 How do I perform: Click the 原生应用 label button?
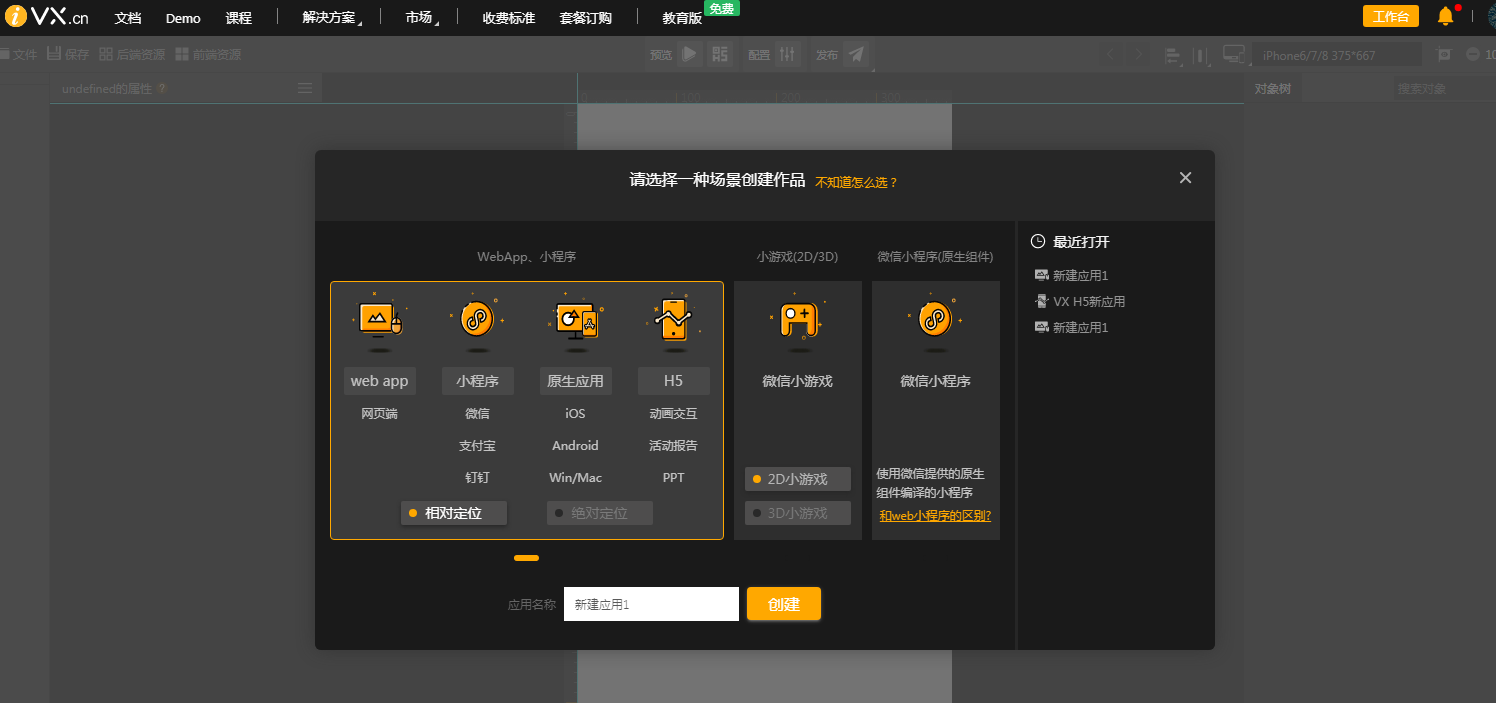point(576,381)
